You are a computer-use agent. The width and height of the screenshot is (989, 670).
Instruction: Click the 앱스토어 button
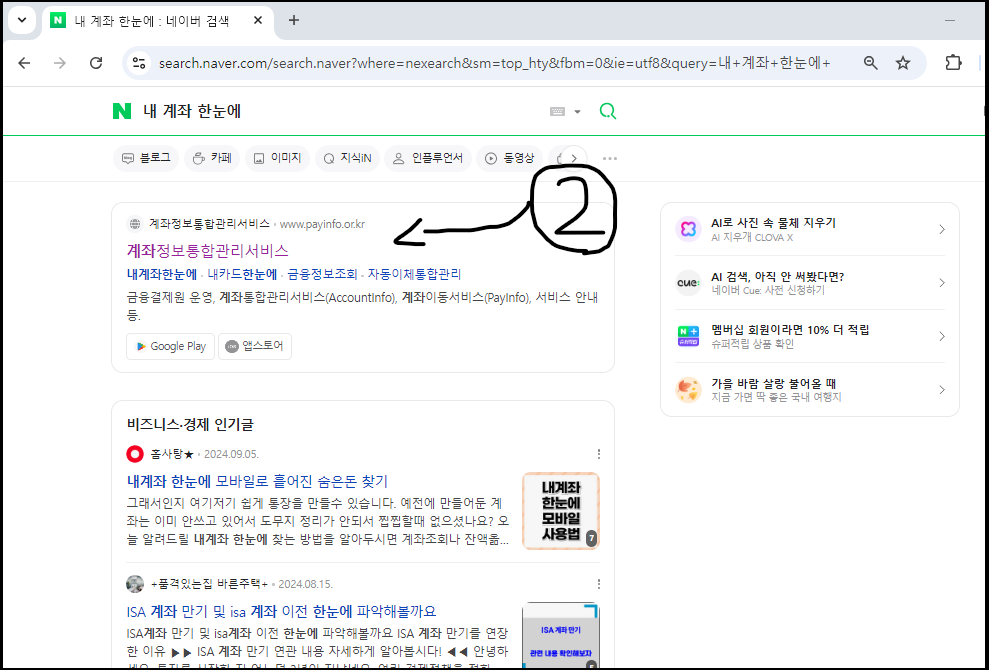coord(255,346)
